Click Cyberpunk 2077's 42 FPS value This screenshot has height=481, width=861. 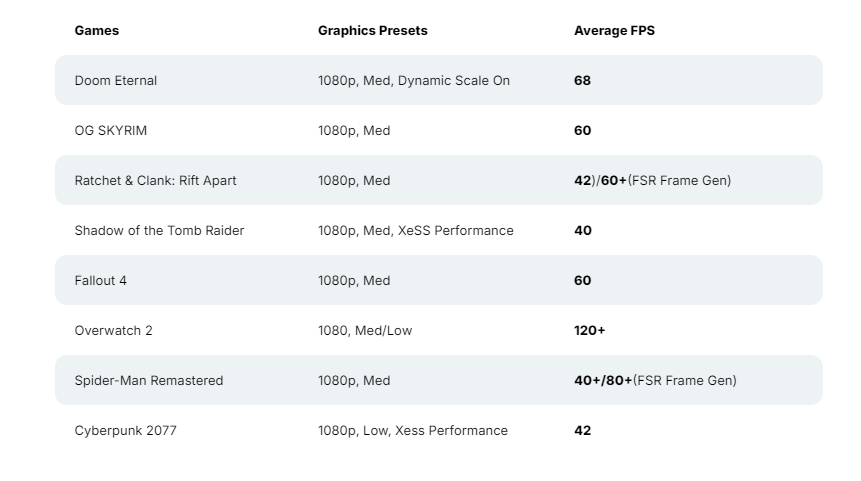click(582, 430)
